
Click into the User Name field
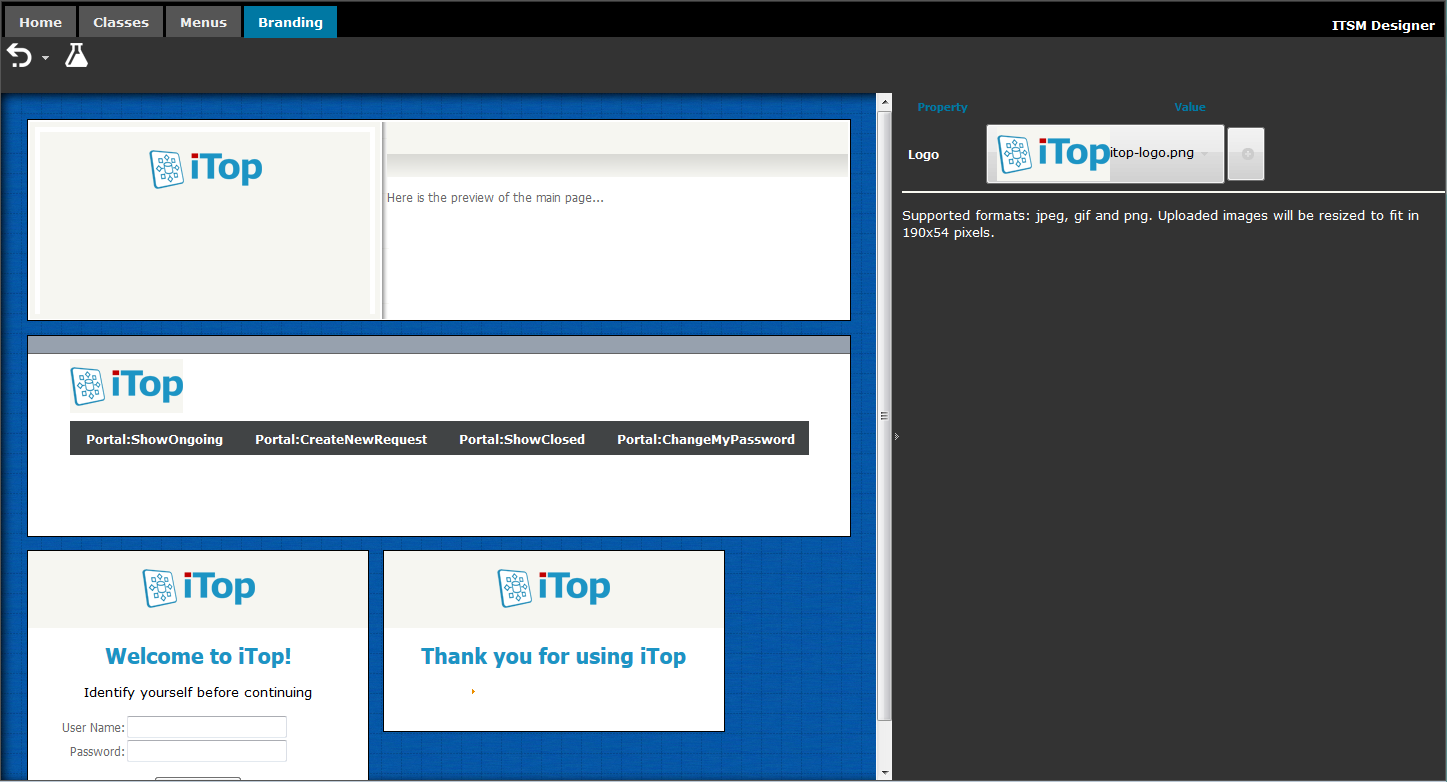coord(207,727)
